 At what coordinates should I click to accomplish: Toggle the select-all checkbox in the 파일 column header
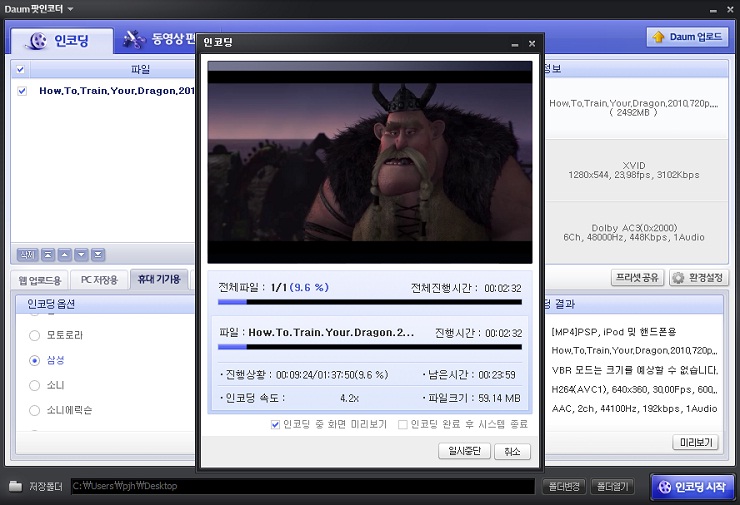(20, 69)
